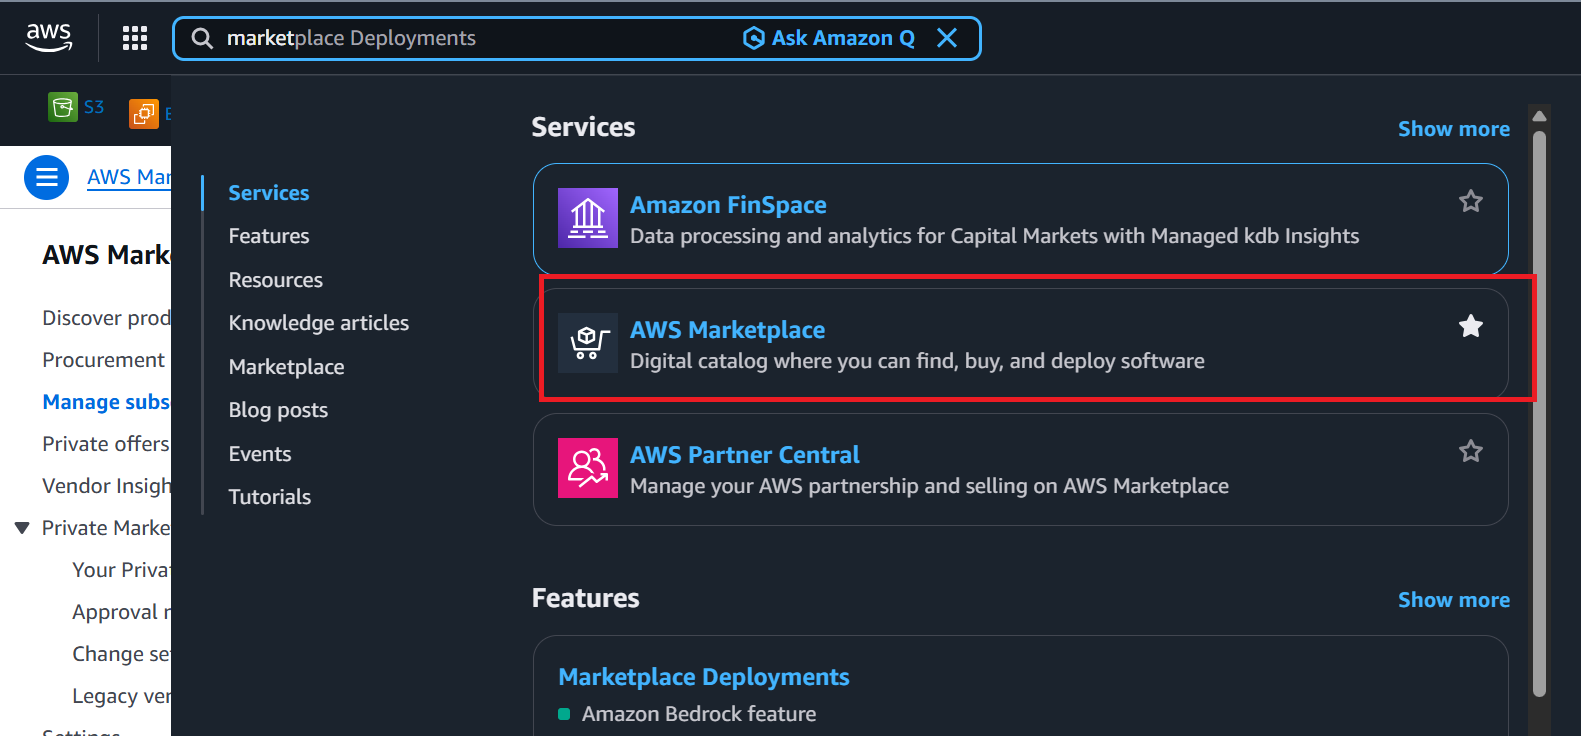The height and width of the screenshot is (736, 1581).
Task: Toggle favorite star for AWS Partner Central
Action: pyautogui.click(x=1470, y=451)
